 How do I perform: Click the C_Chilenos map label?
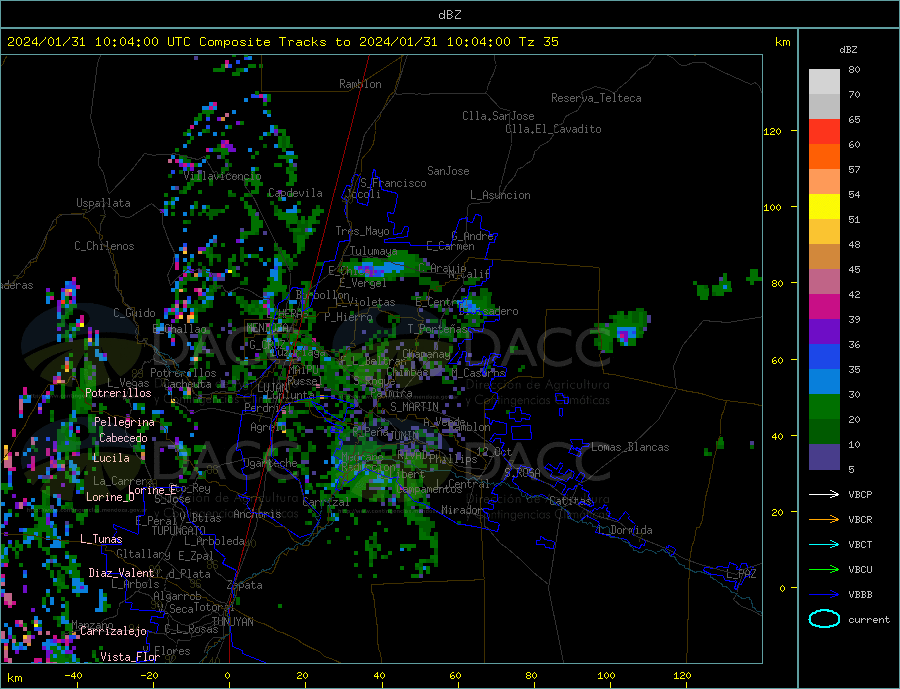(104, 246)
